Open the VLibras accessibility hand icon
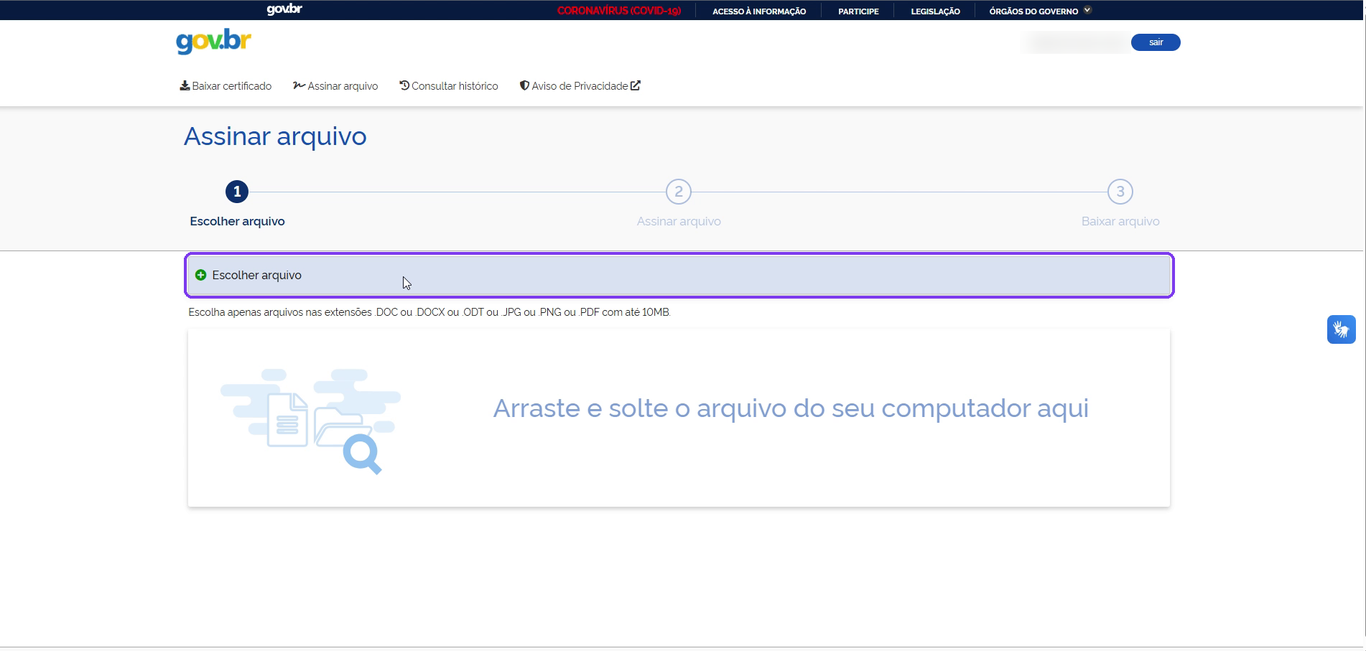 [x=1341, y=329]
